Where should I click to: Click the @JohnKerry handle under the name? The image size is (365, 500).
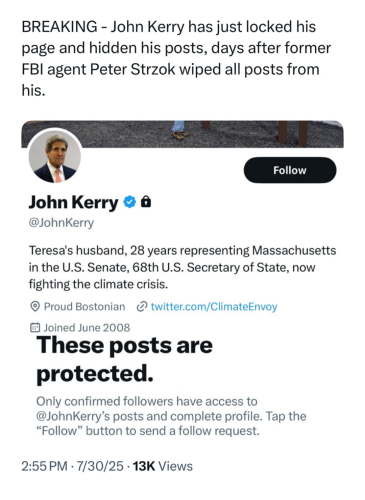[x=61, y=222]
